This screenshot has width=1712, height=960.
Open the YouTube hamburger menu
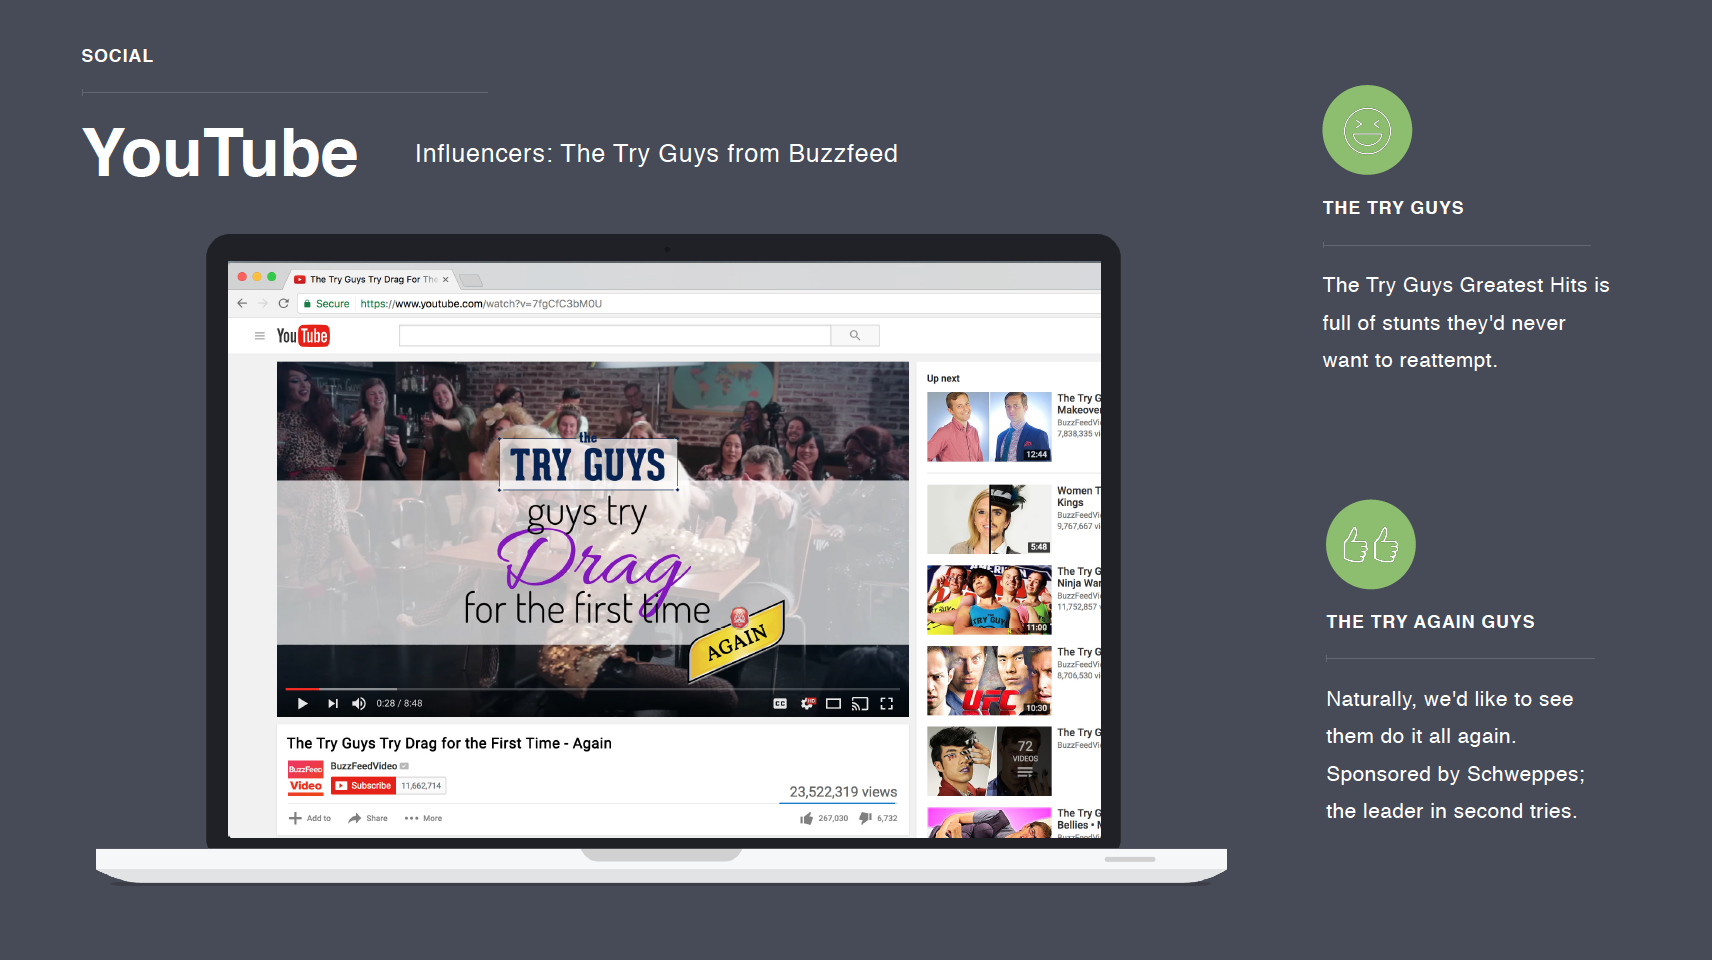tap(260, 336)
